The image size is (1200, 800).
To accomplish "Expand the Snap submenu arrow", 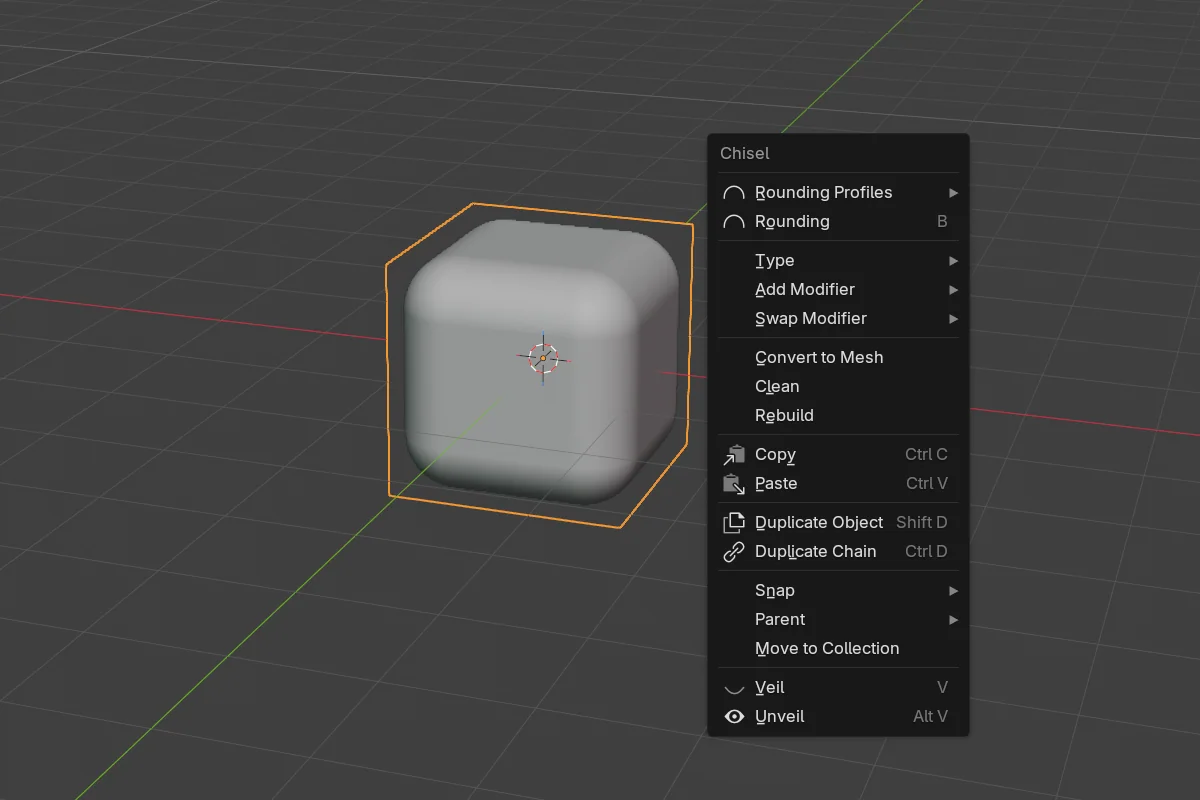I will click(x=953, y=590).
